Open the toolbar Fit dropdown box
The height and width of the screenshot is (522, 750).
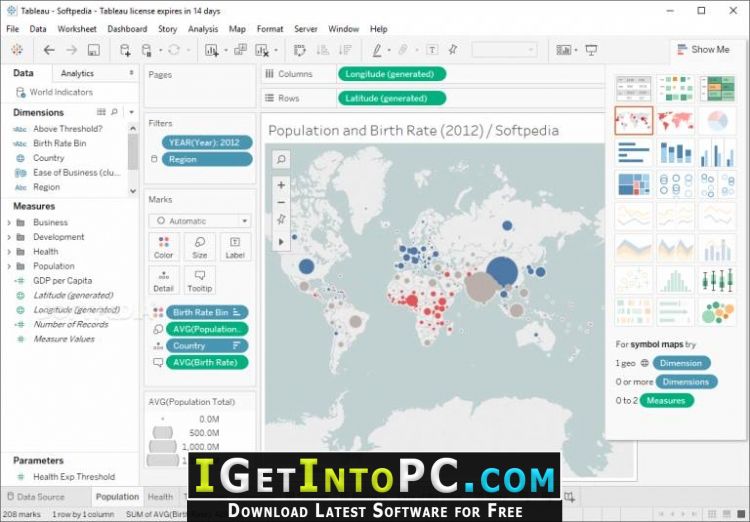[504, 50]
